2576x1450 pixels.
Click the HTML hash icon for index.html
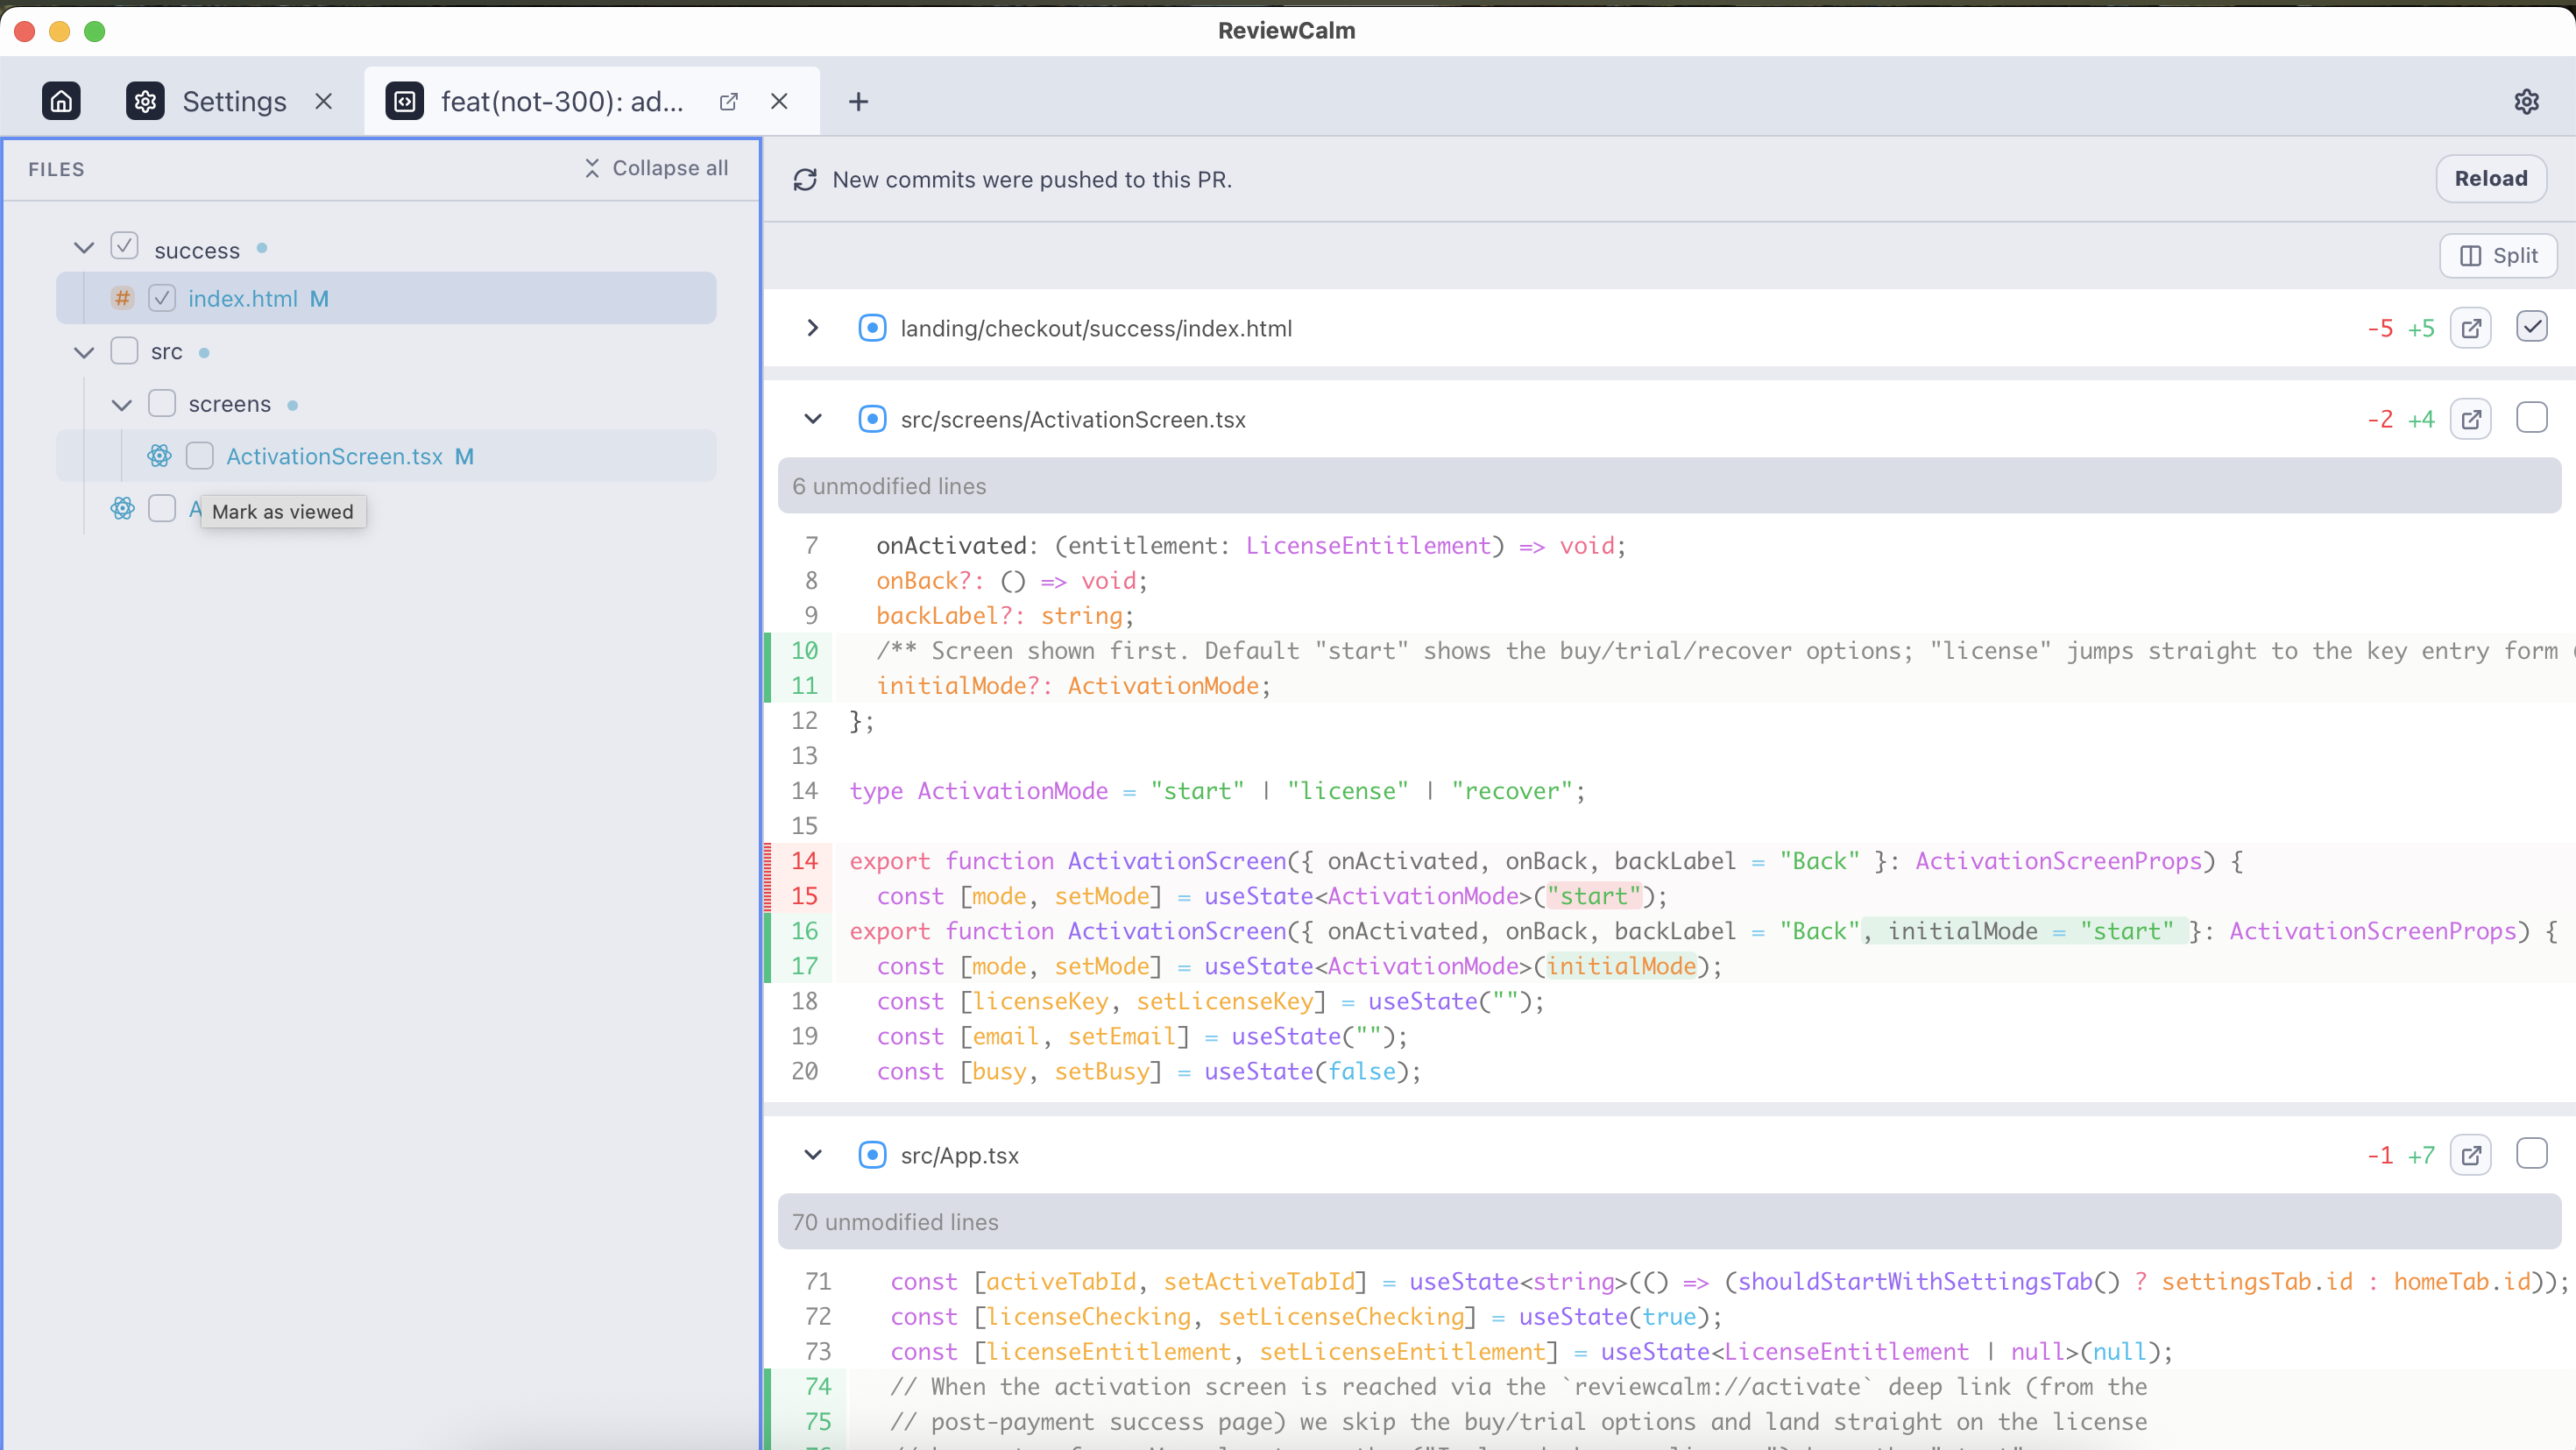pyautogui.click(x=122, y=298)
